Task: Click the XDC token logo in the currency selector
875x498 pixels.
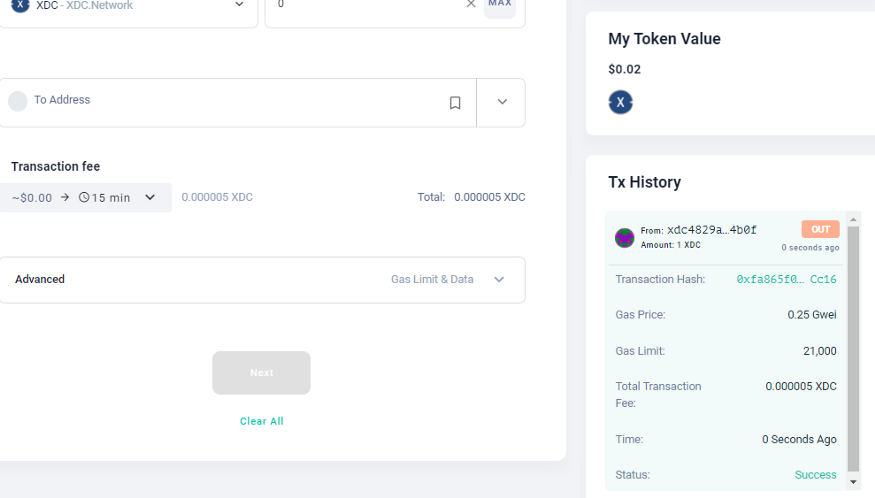Action: pos(20,5)
